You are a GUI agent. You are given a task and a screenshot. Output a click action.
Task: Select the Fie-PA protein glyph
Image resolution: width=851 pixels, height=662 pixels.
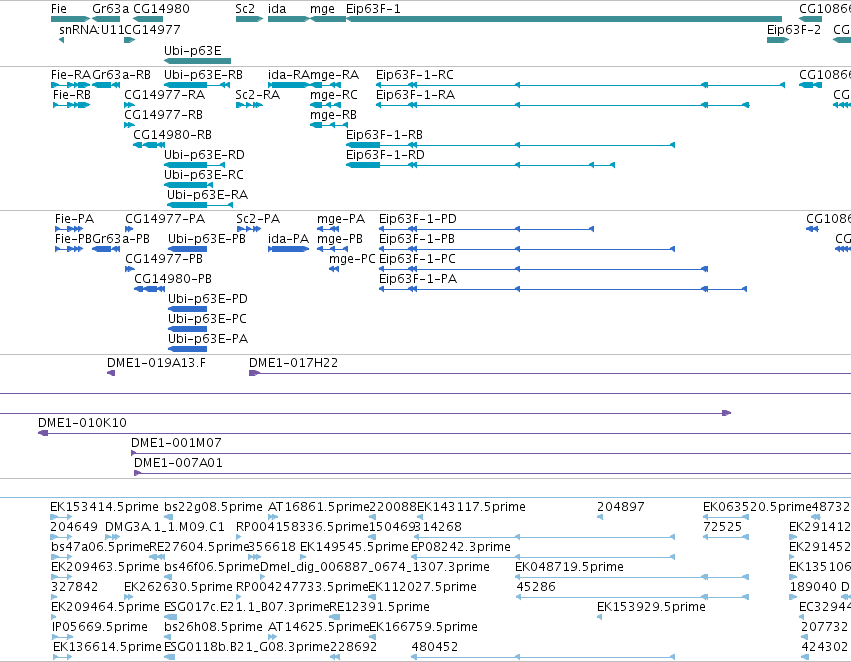click(x=69, y=229)
